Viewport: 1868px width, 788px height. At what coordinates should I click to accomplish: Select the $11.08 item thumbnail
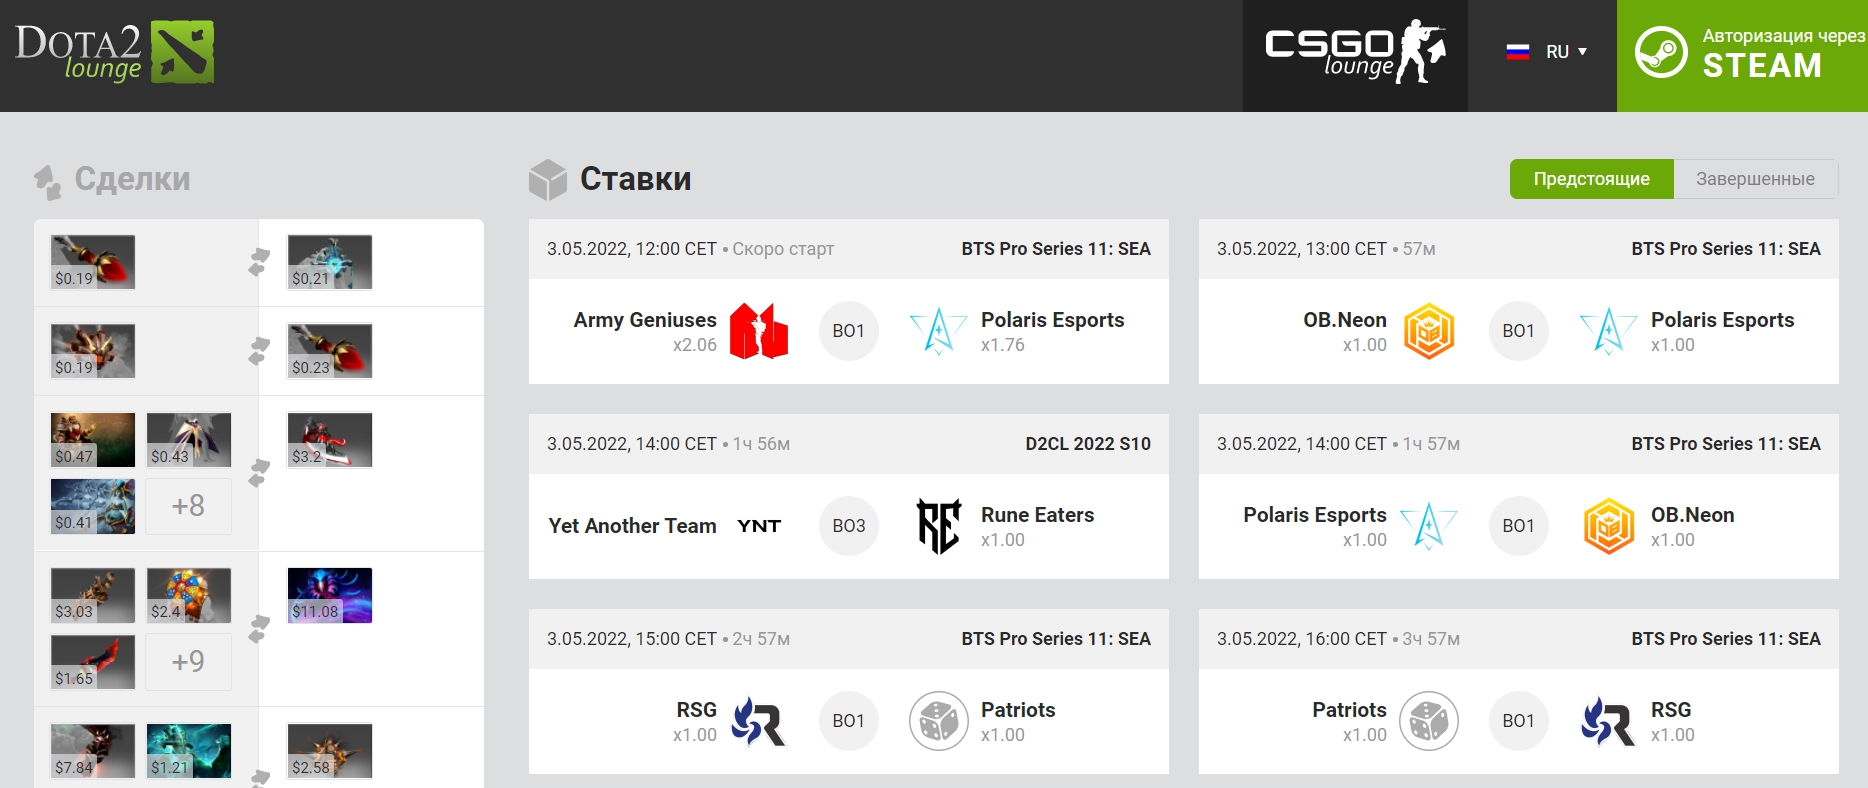[x=330, y=595]
